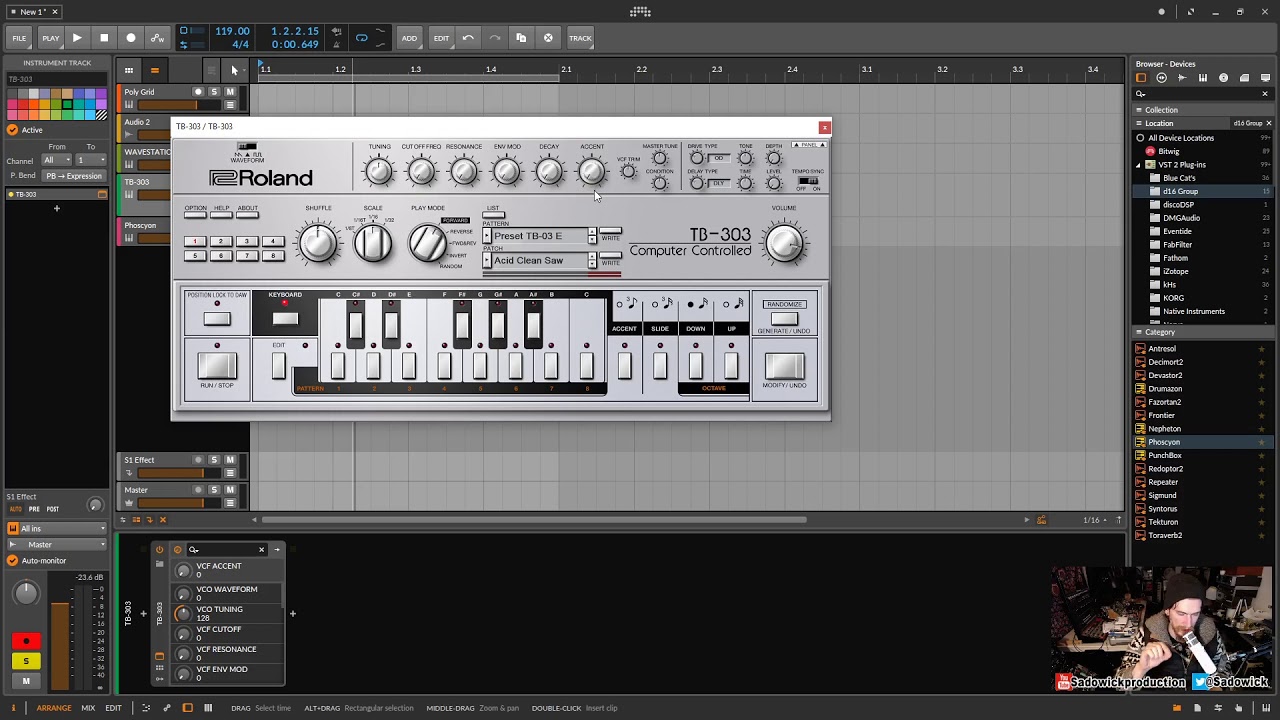Click the duplicate/copy icon in toolbar
The width and height of the screenshot is (1280, 720).
[x=521, y=38]
